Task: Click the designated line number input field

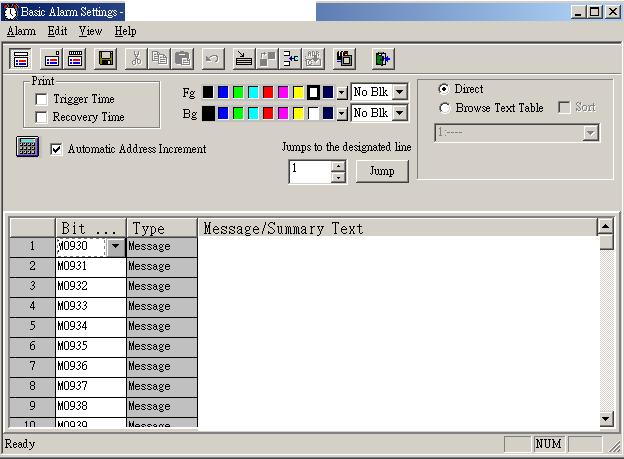Action: 309,171
